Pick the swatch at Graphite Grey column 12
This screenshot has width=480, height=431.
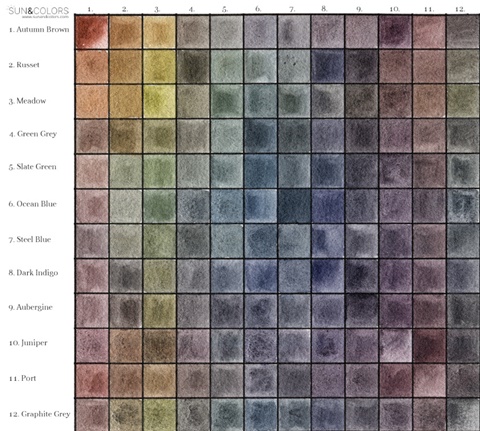click(x=463, y=415)
